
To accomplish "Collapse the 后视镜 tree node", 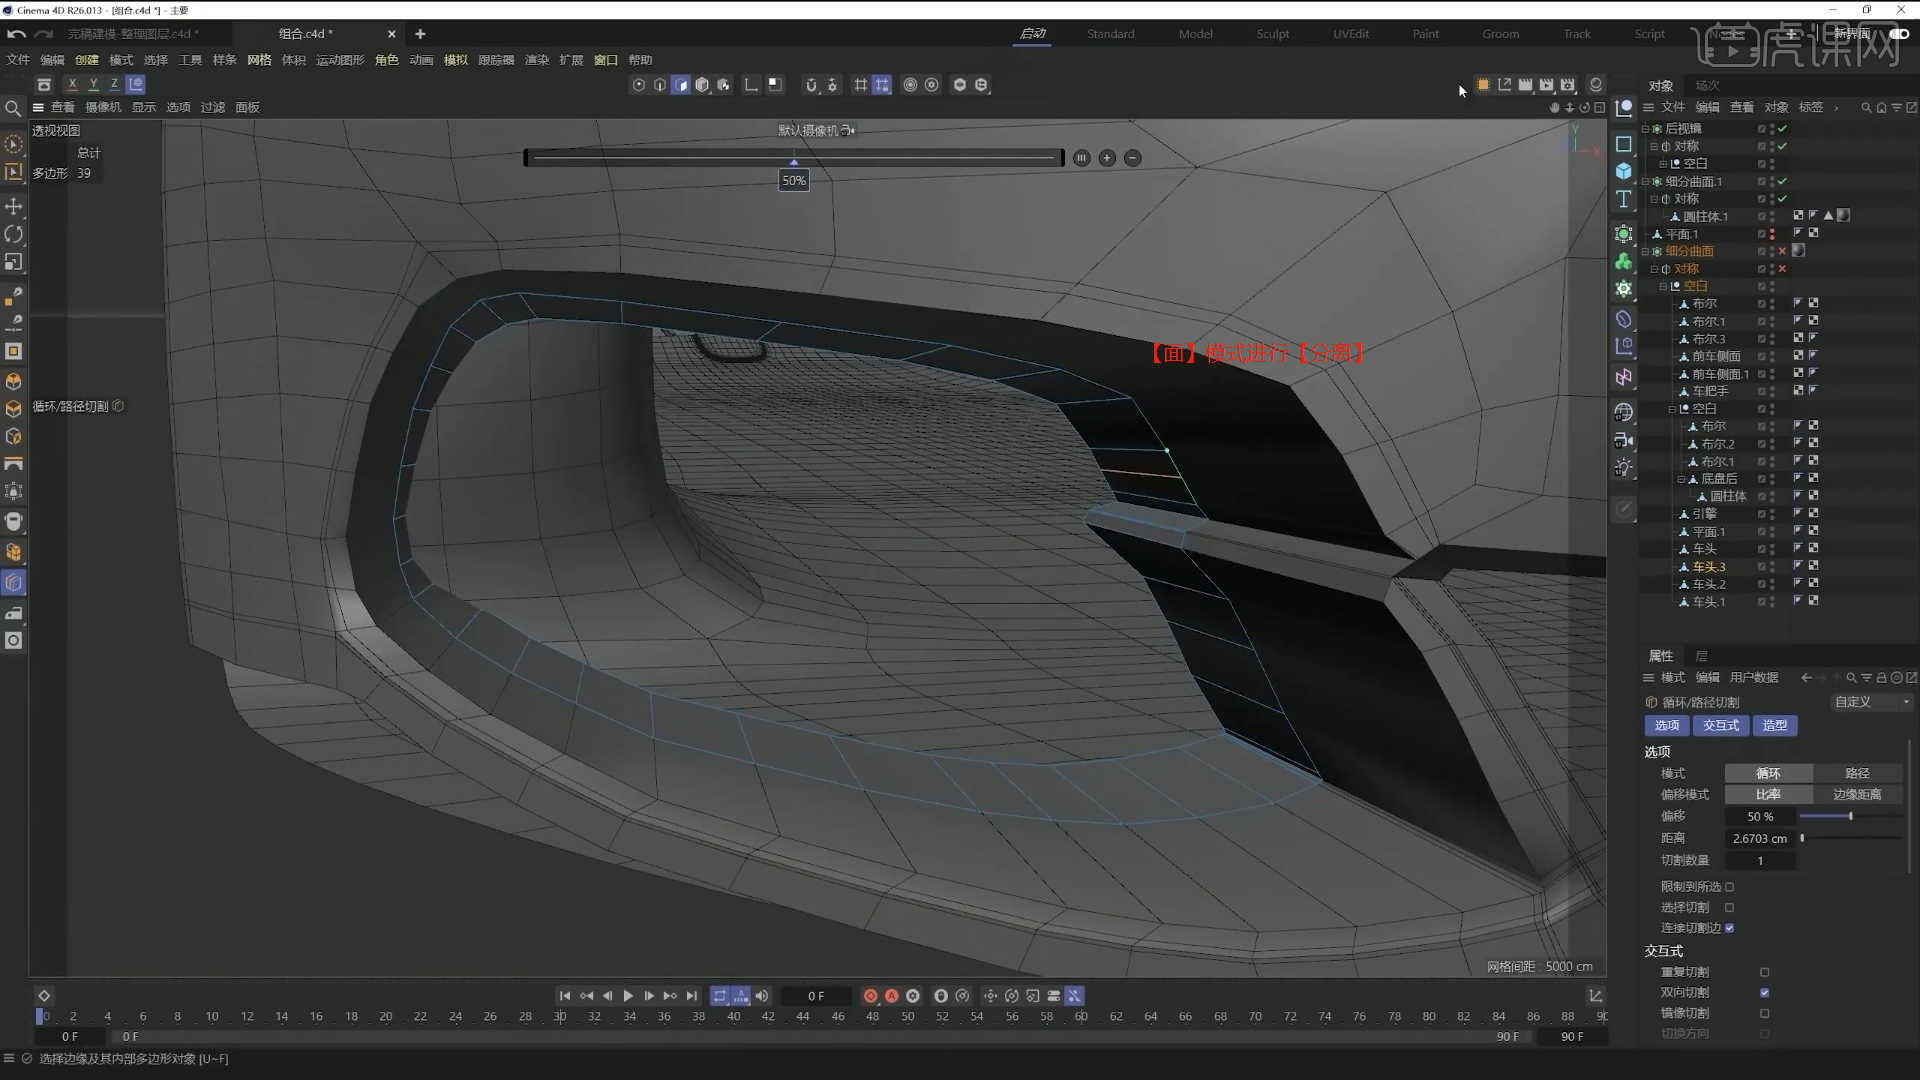I will (1645, 129).
